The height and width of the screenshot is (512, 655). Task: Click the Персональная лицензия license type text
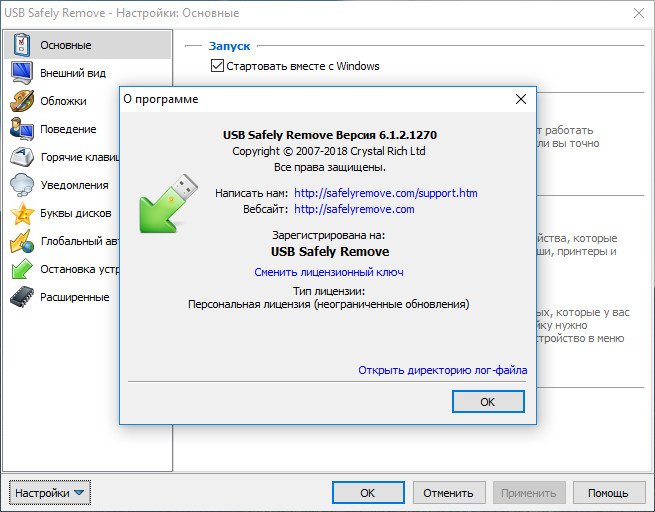329,304
